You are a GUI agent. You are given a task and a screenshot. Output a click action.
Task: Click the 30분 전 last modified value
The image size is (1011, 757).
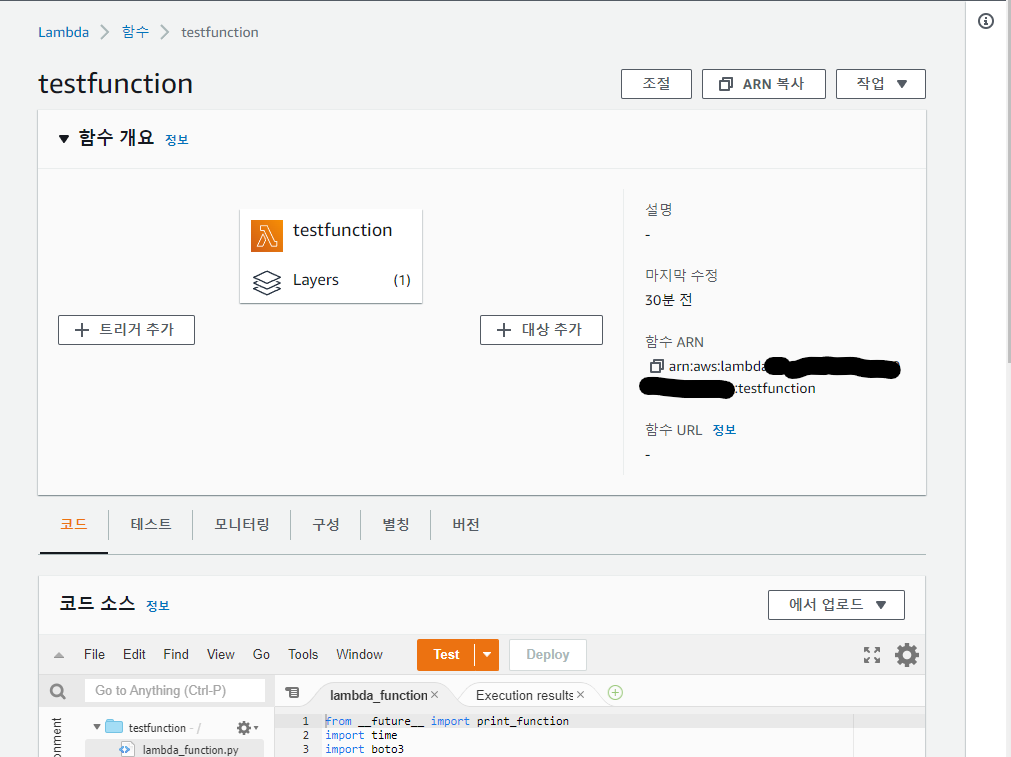[669, 300]
